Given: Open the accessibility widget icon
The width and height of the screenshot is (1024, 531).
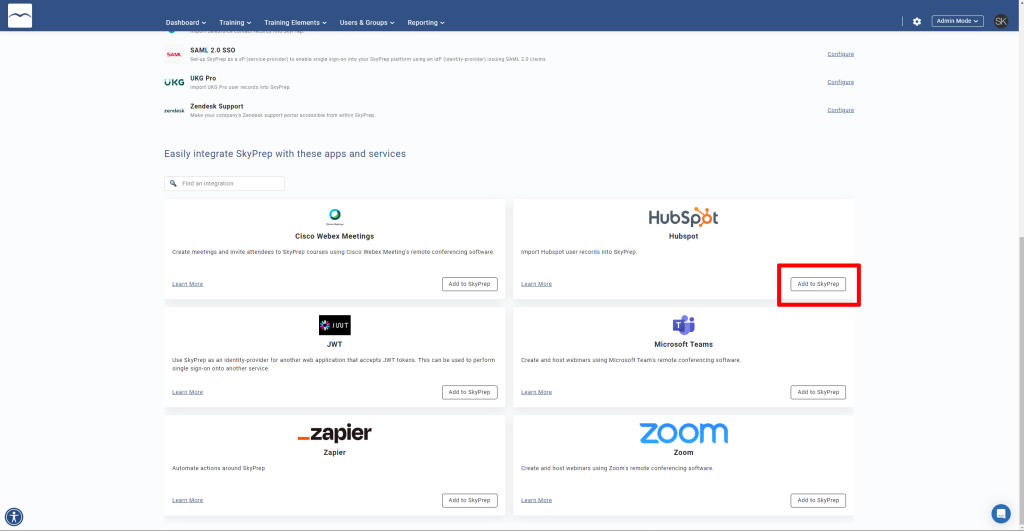Looking at the screenshot, I should (14, 517).
